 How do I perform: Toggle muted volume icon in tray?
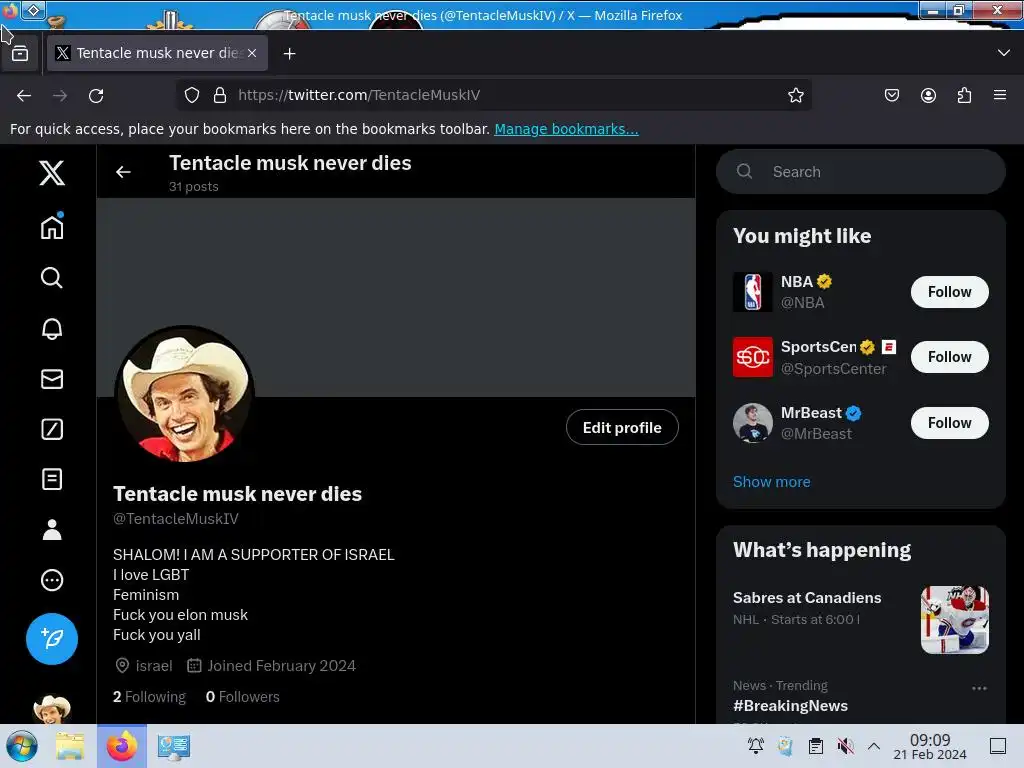tap(845, 746)
